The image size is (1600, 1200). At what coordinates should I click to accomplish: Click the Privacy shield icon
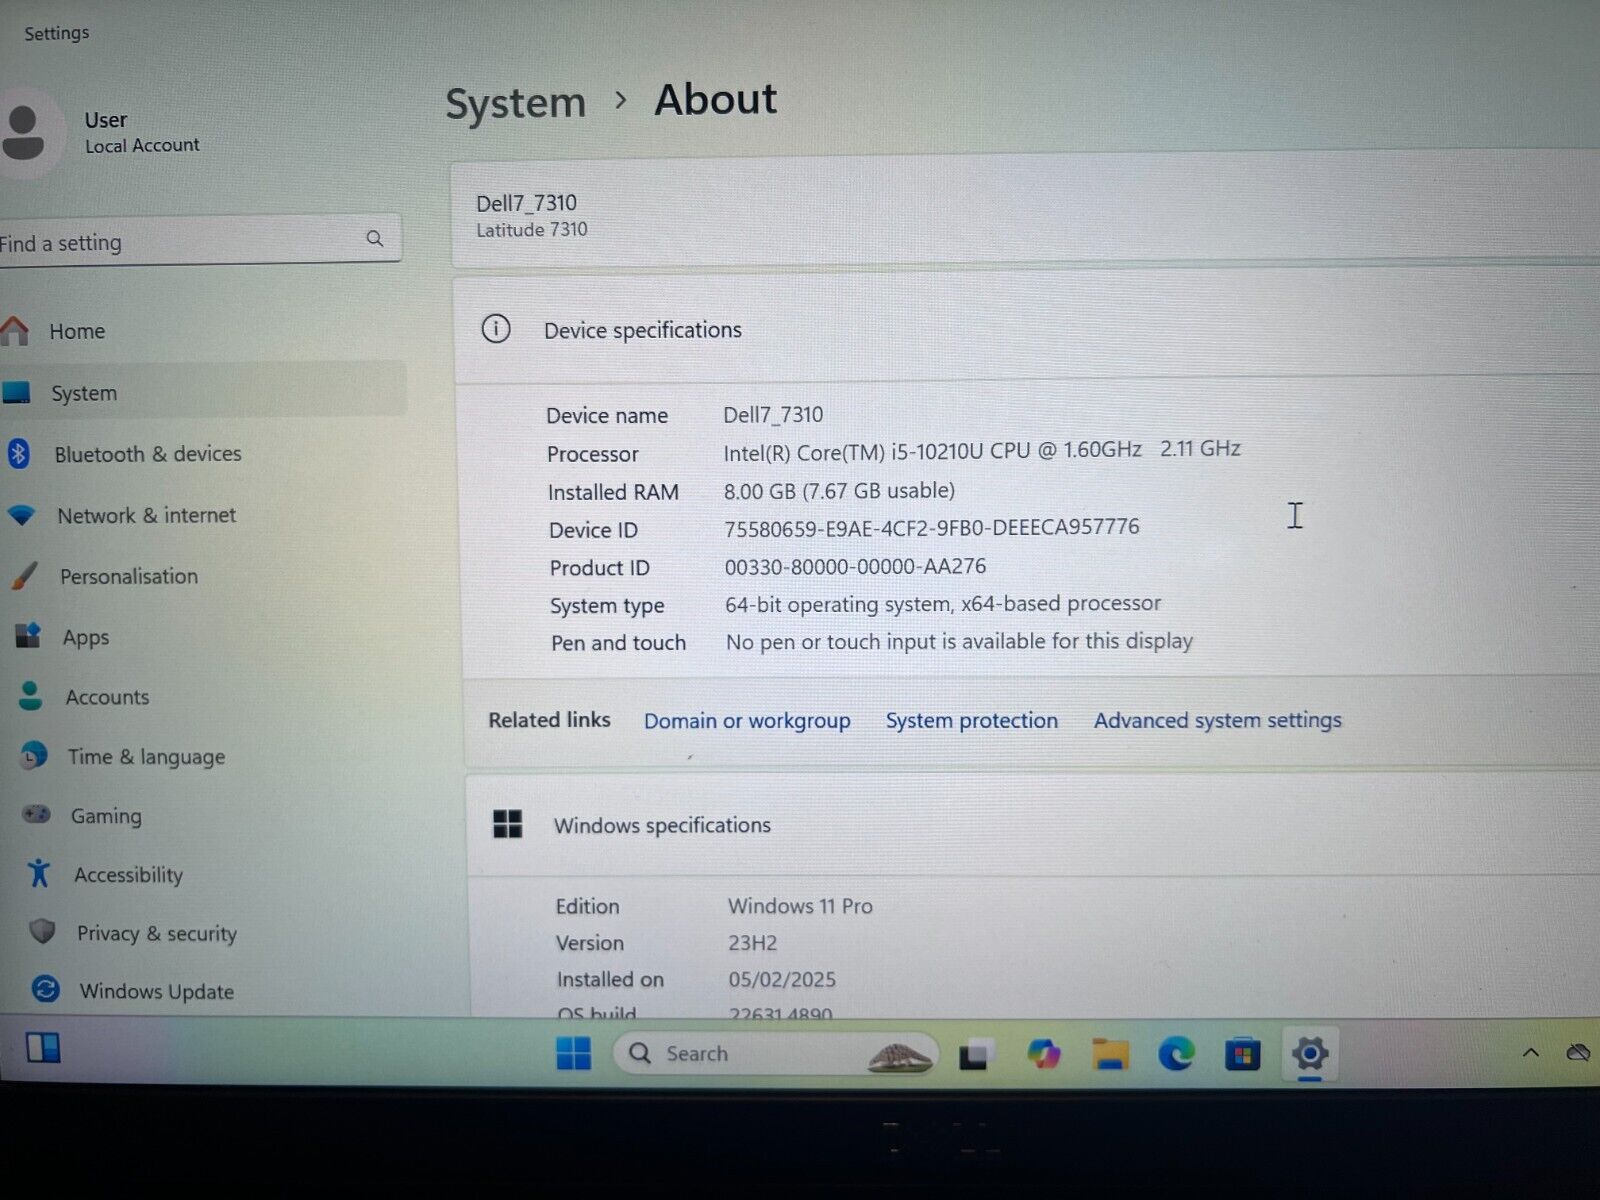pyautogui.click(x=42, y=931)
